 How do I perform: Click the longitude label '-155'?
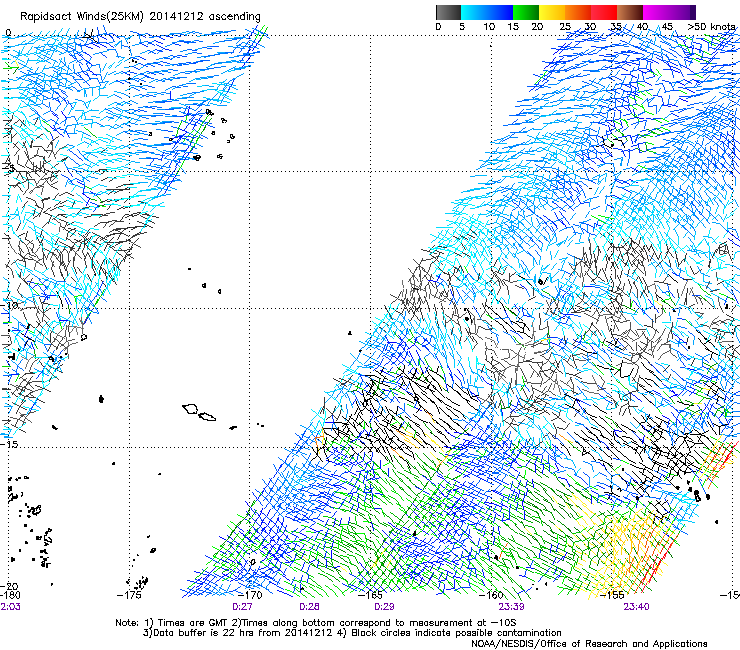[x=612, y=595]
